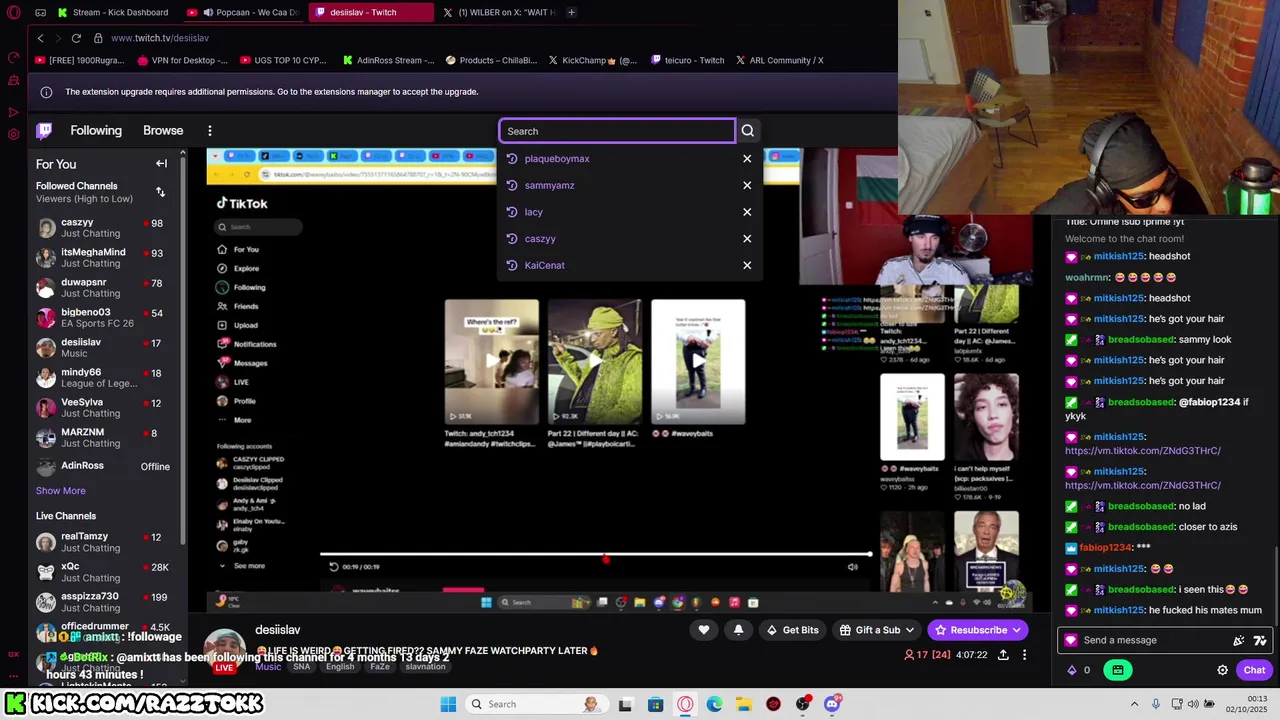Image resolution: width=1280 pixels, height=720 pixels.
Task: Click the English stream tag
Action: 340,667
